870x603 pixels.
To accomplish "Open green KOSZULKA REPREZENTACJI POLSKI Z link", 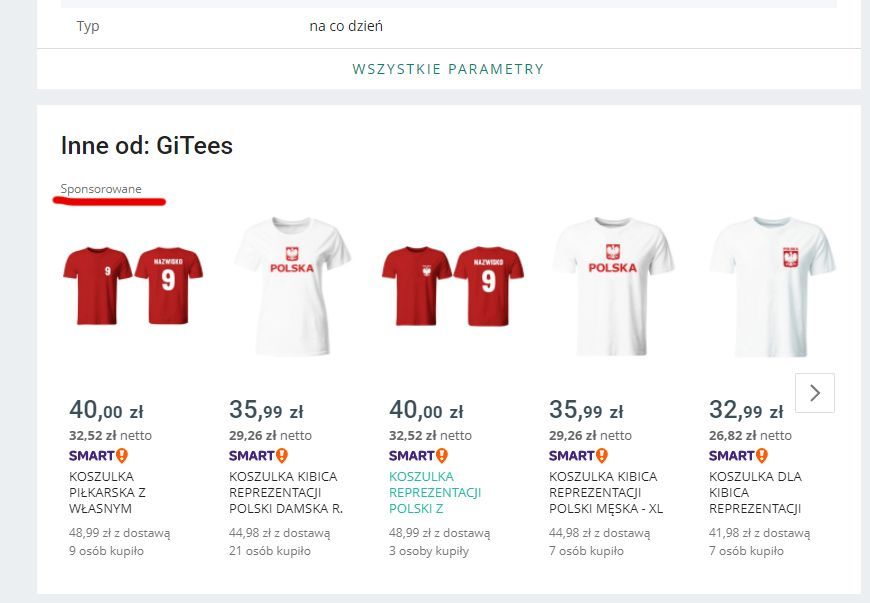I will pos(434,492).
